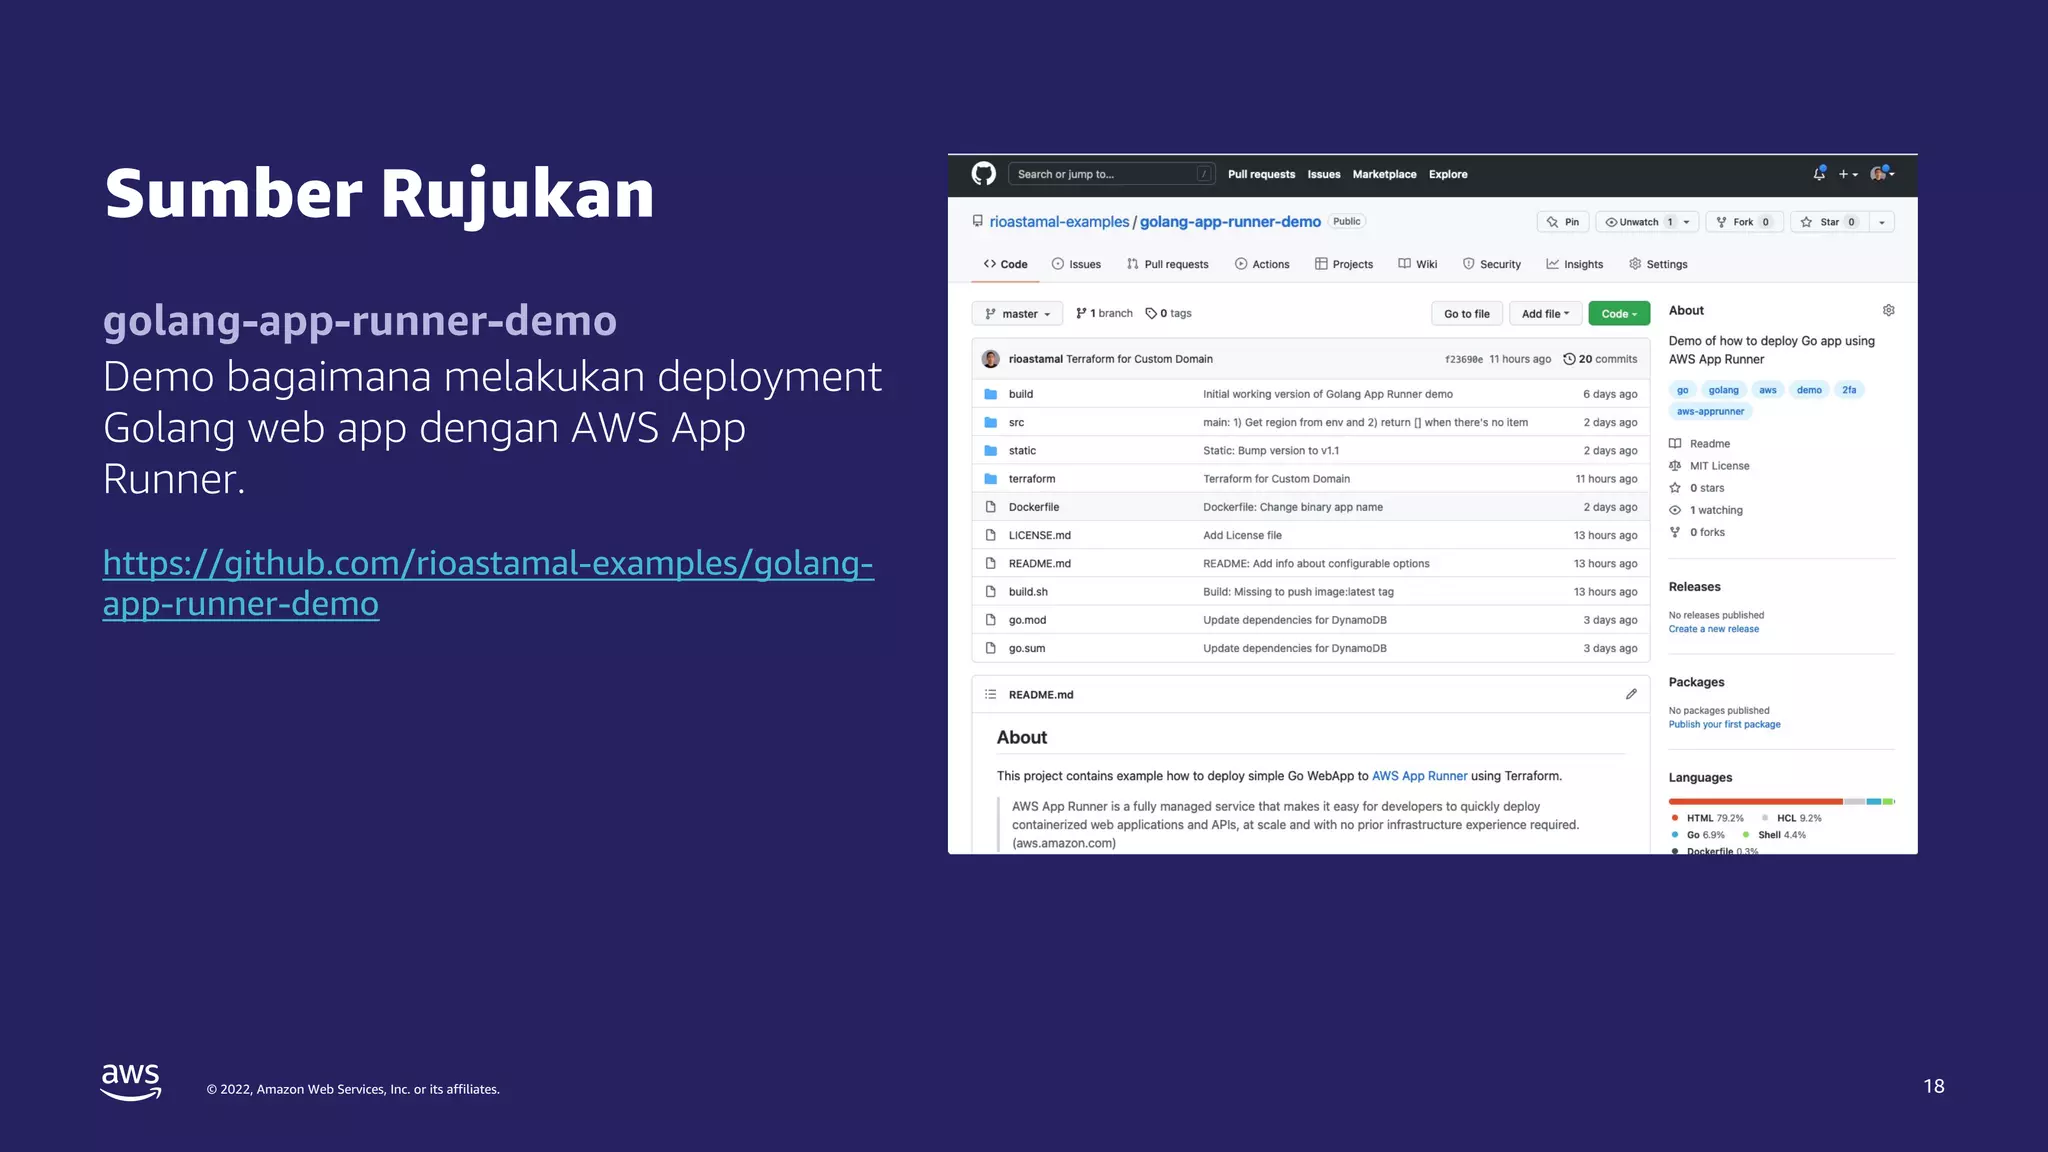This screenshot has height=1152, width=2048.
Task: Switch to the repository Pull requests tab
Action: point(1167,264)
